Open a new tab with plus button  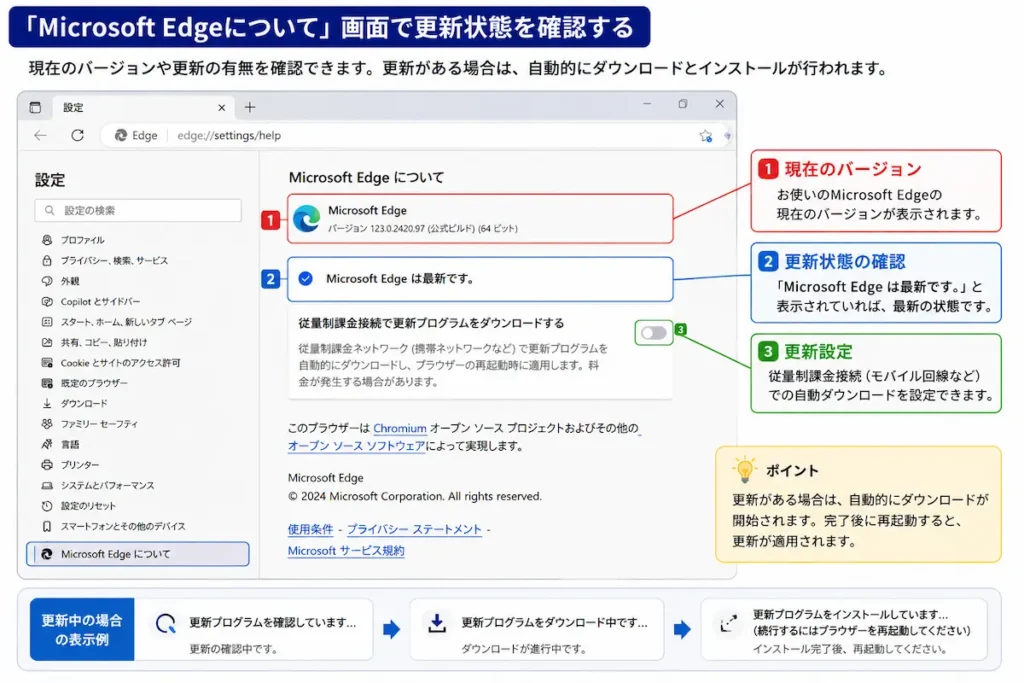pos(249,107)
